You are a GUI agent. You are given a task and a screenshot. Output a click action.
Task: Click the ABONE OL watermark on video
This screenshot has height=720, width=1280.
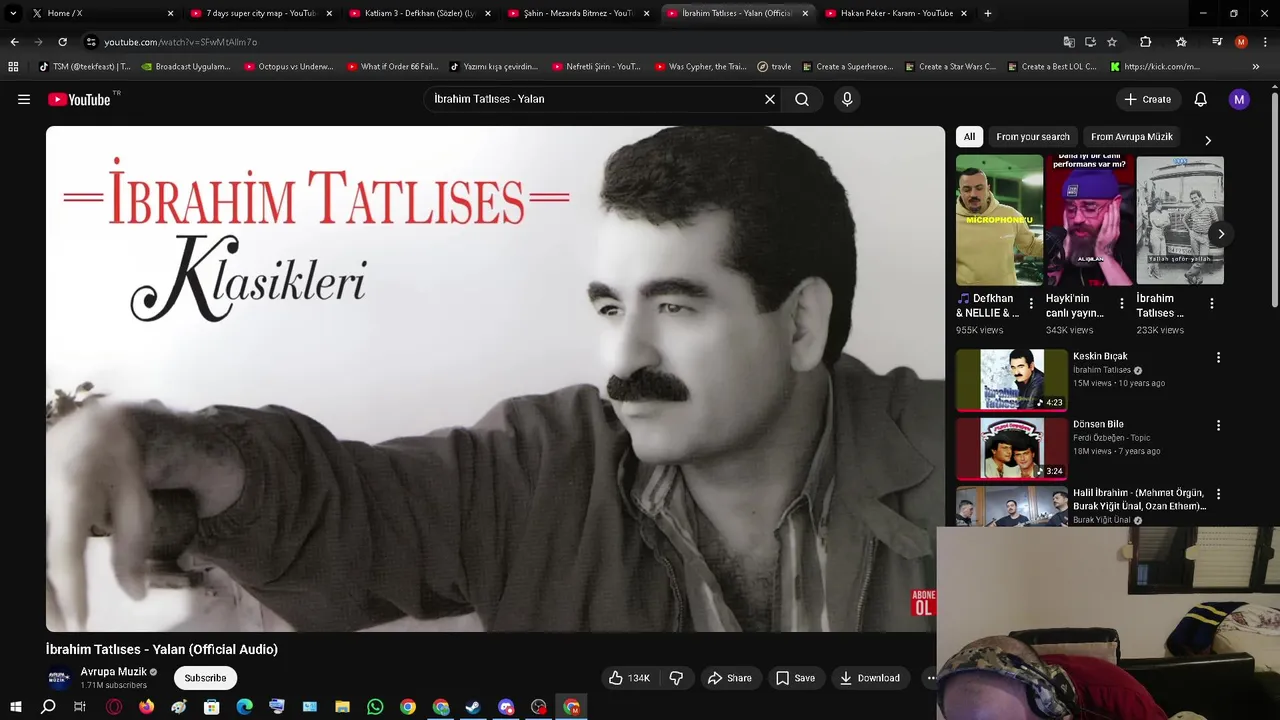tap(923, 602)
